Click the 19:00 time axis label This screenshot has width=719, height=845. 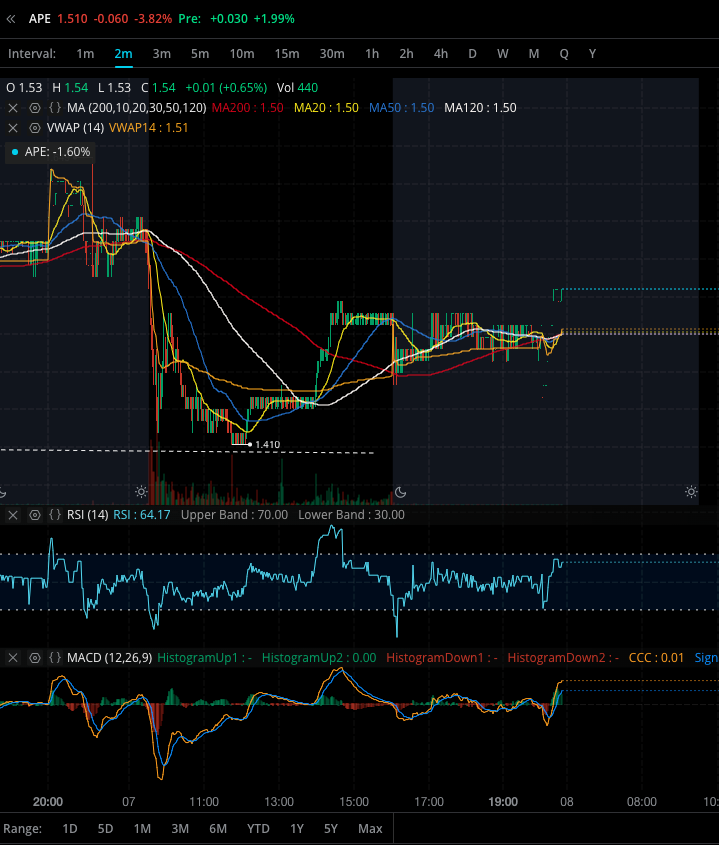pyautogui.click(x=503, y=801)
